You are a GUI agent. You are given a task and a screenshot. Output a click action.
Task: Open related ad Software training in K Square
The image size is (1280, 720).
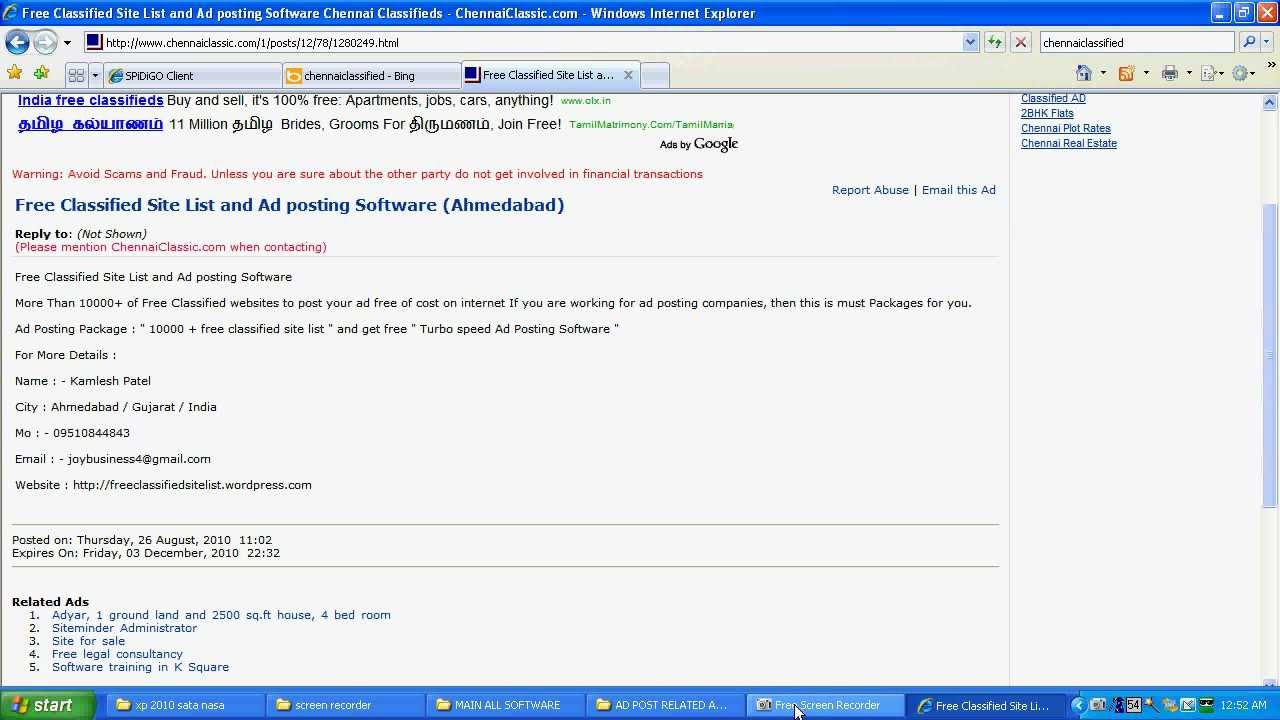tap(140, 667)
